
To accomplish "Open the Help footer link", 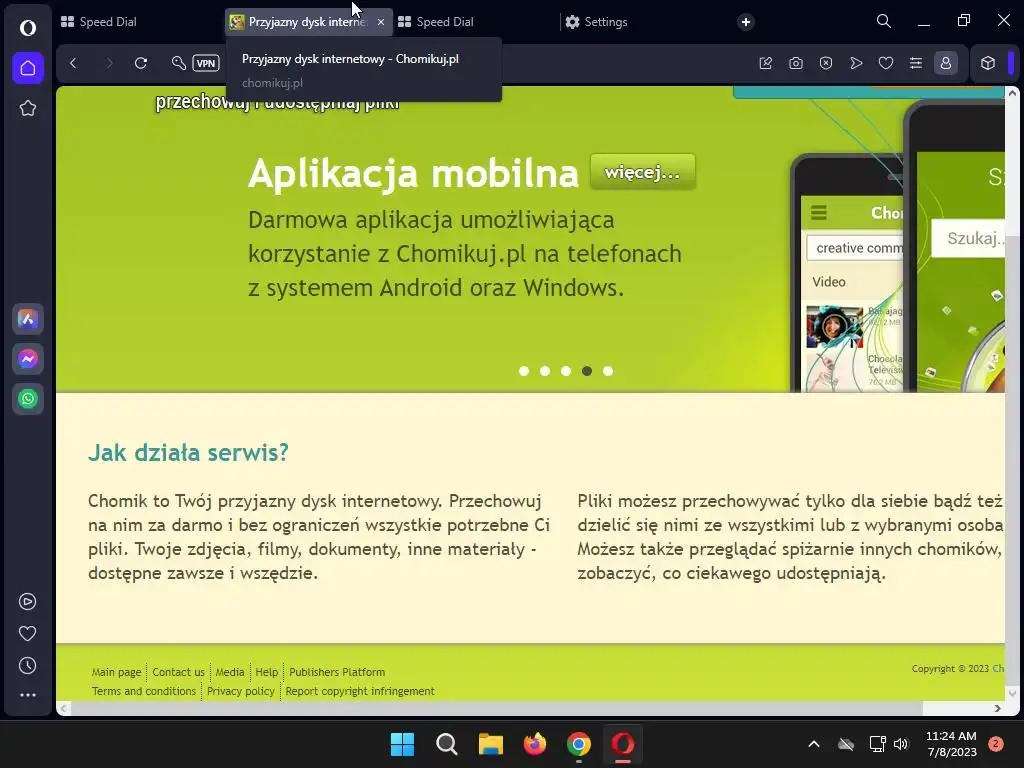I will click(266, 672).
